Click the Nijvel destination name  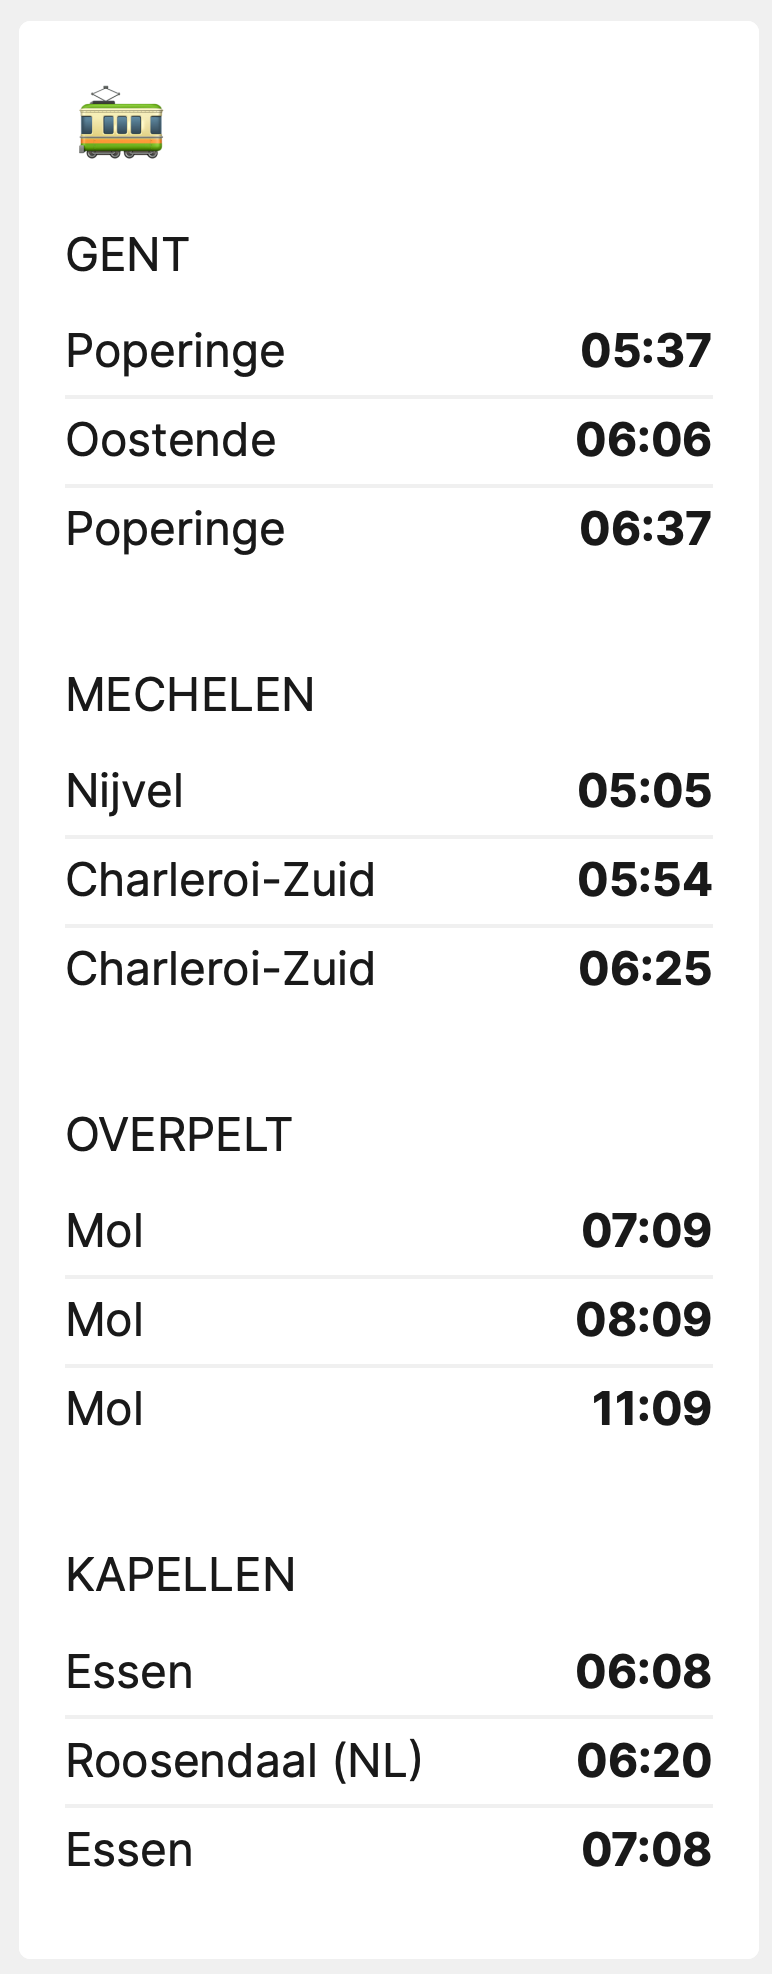click(x=125, y=791)
